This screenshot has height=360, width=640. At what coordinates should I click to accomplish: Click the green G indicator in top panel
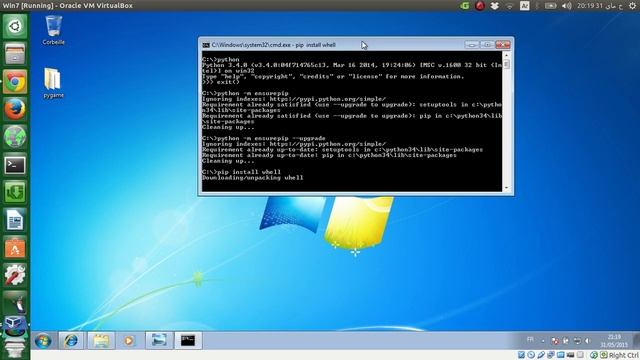(x=464, y=6)
